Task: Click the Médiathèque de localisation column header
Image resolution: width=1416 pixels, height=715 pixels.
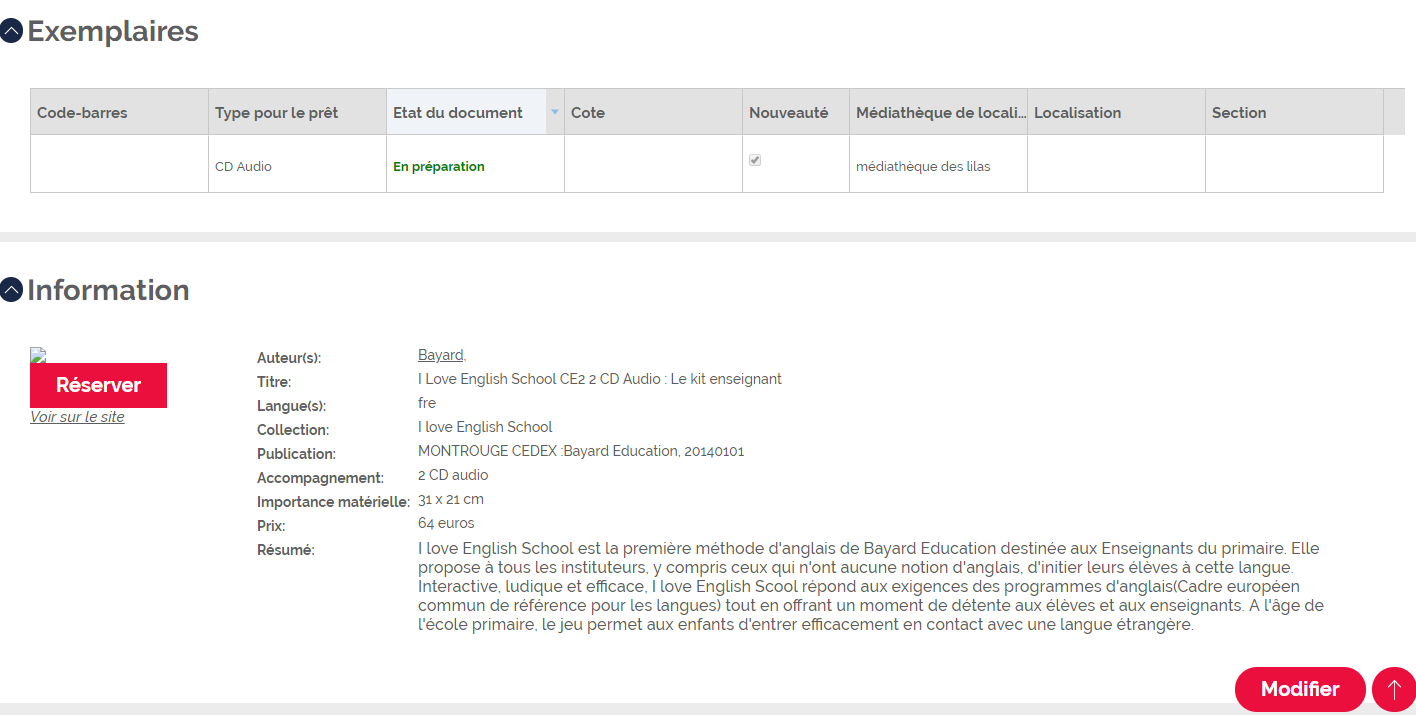Action: point(938,112)
